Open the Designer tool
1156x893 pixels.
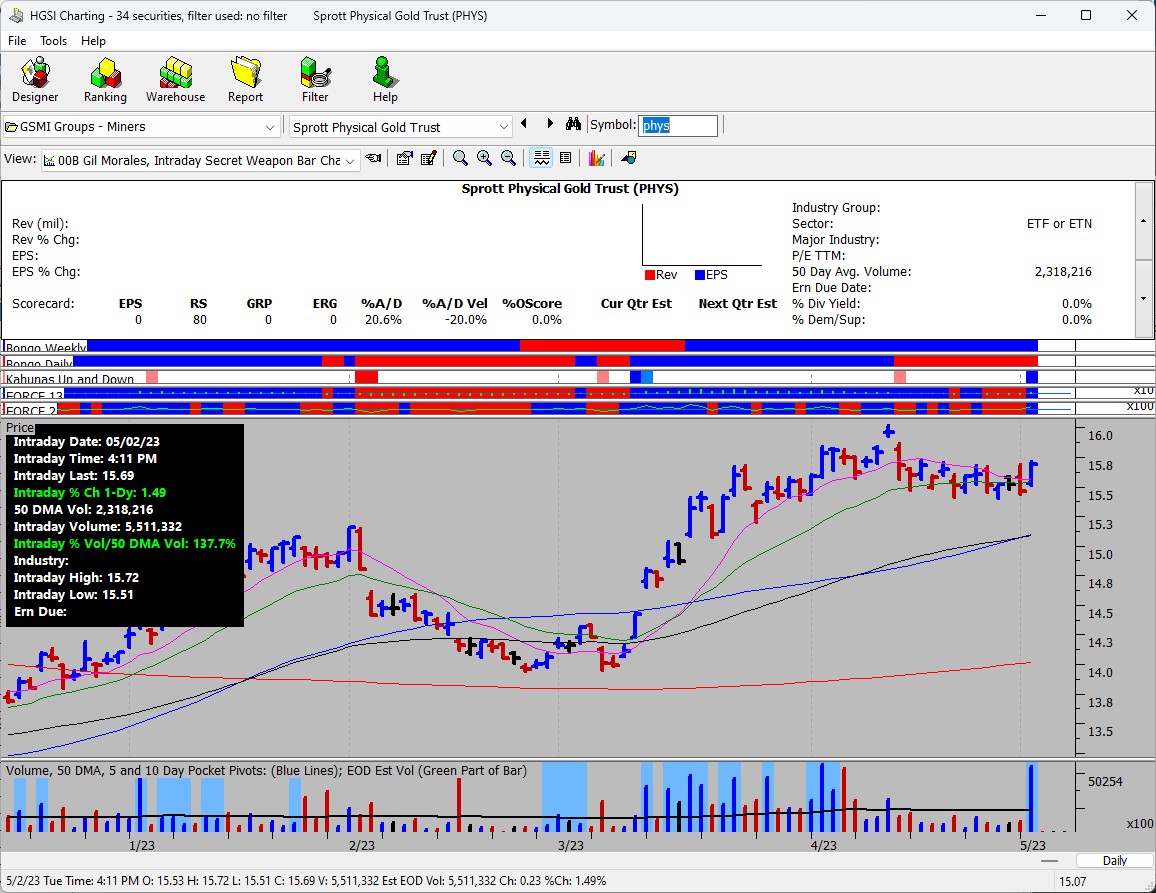(x=35, y=80)
